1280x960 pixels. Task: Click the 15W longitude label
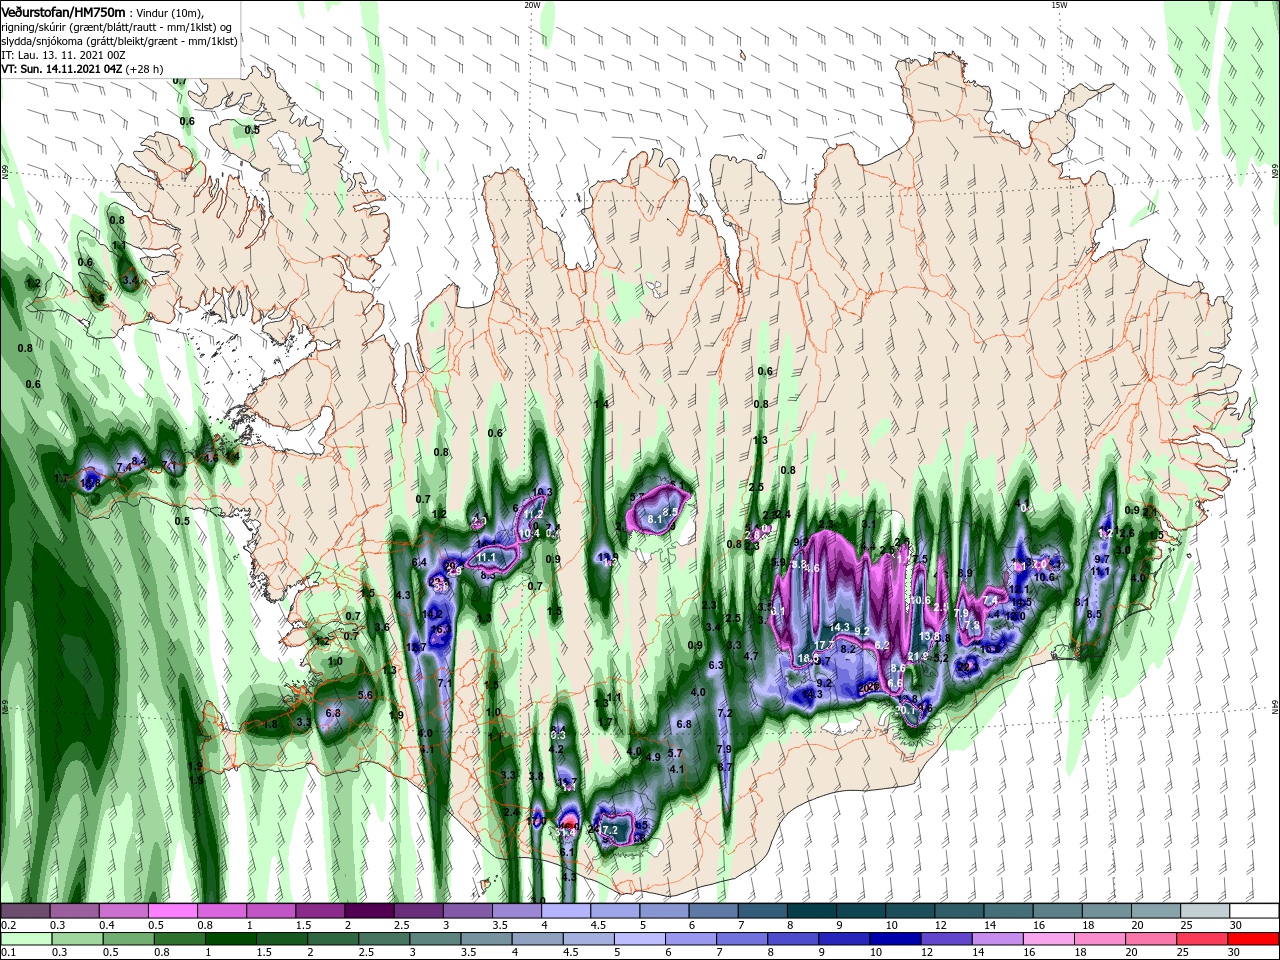(1059, 4)
